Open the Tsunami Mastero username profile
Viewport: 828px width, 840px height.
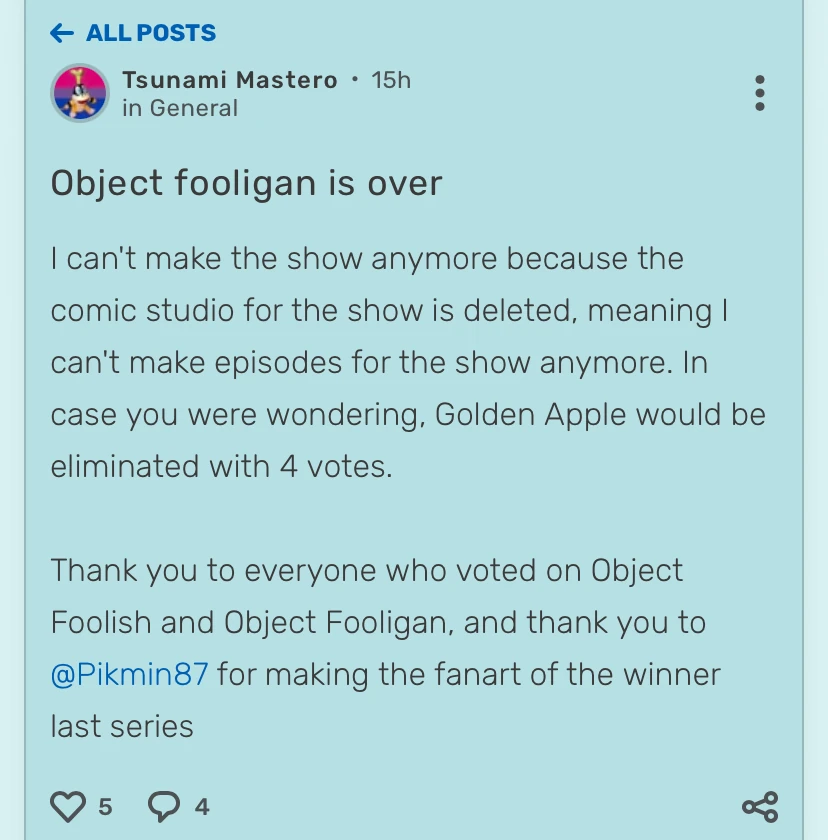[x=230, y=80]
